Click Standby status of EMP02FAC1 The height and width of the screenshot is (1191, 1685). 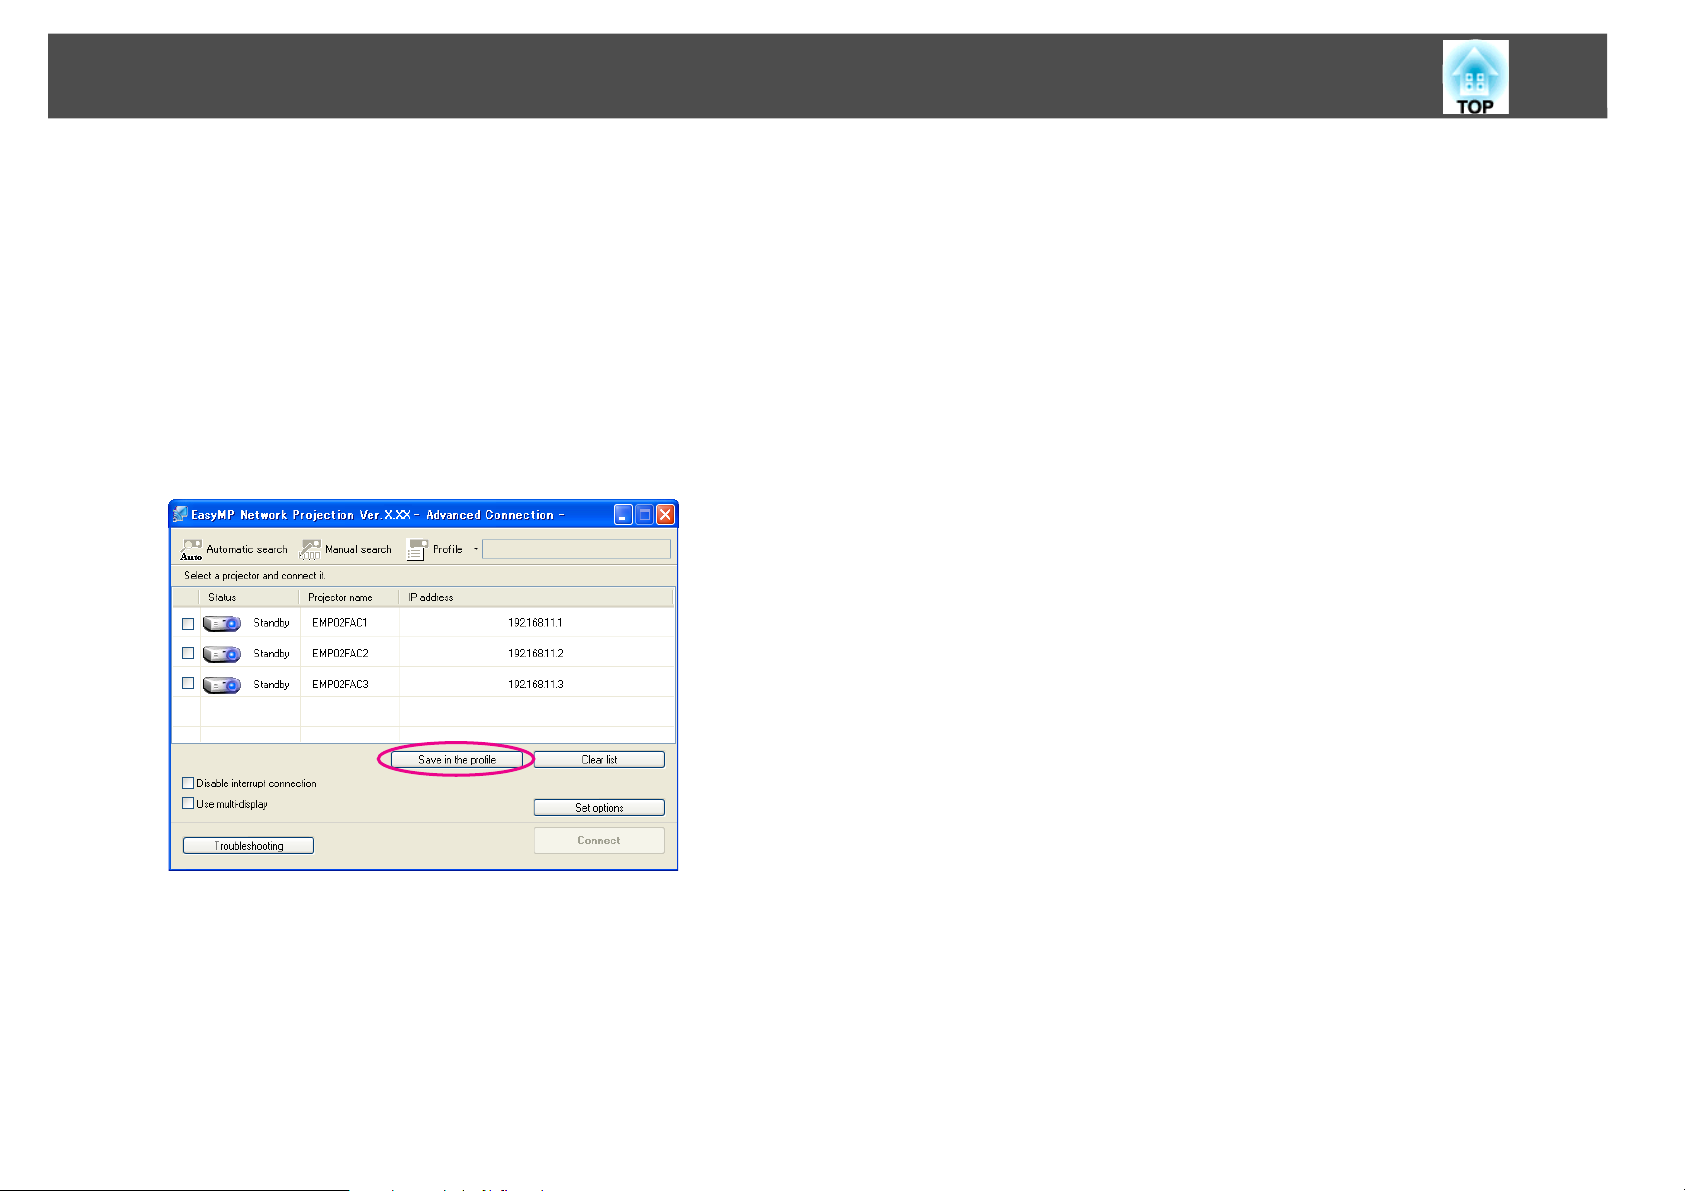coord(271,623)
